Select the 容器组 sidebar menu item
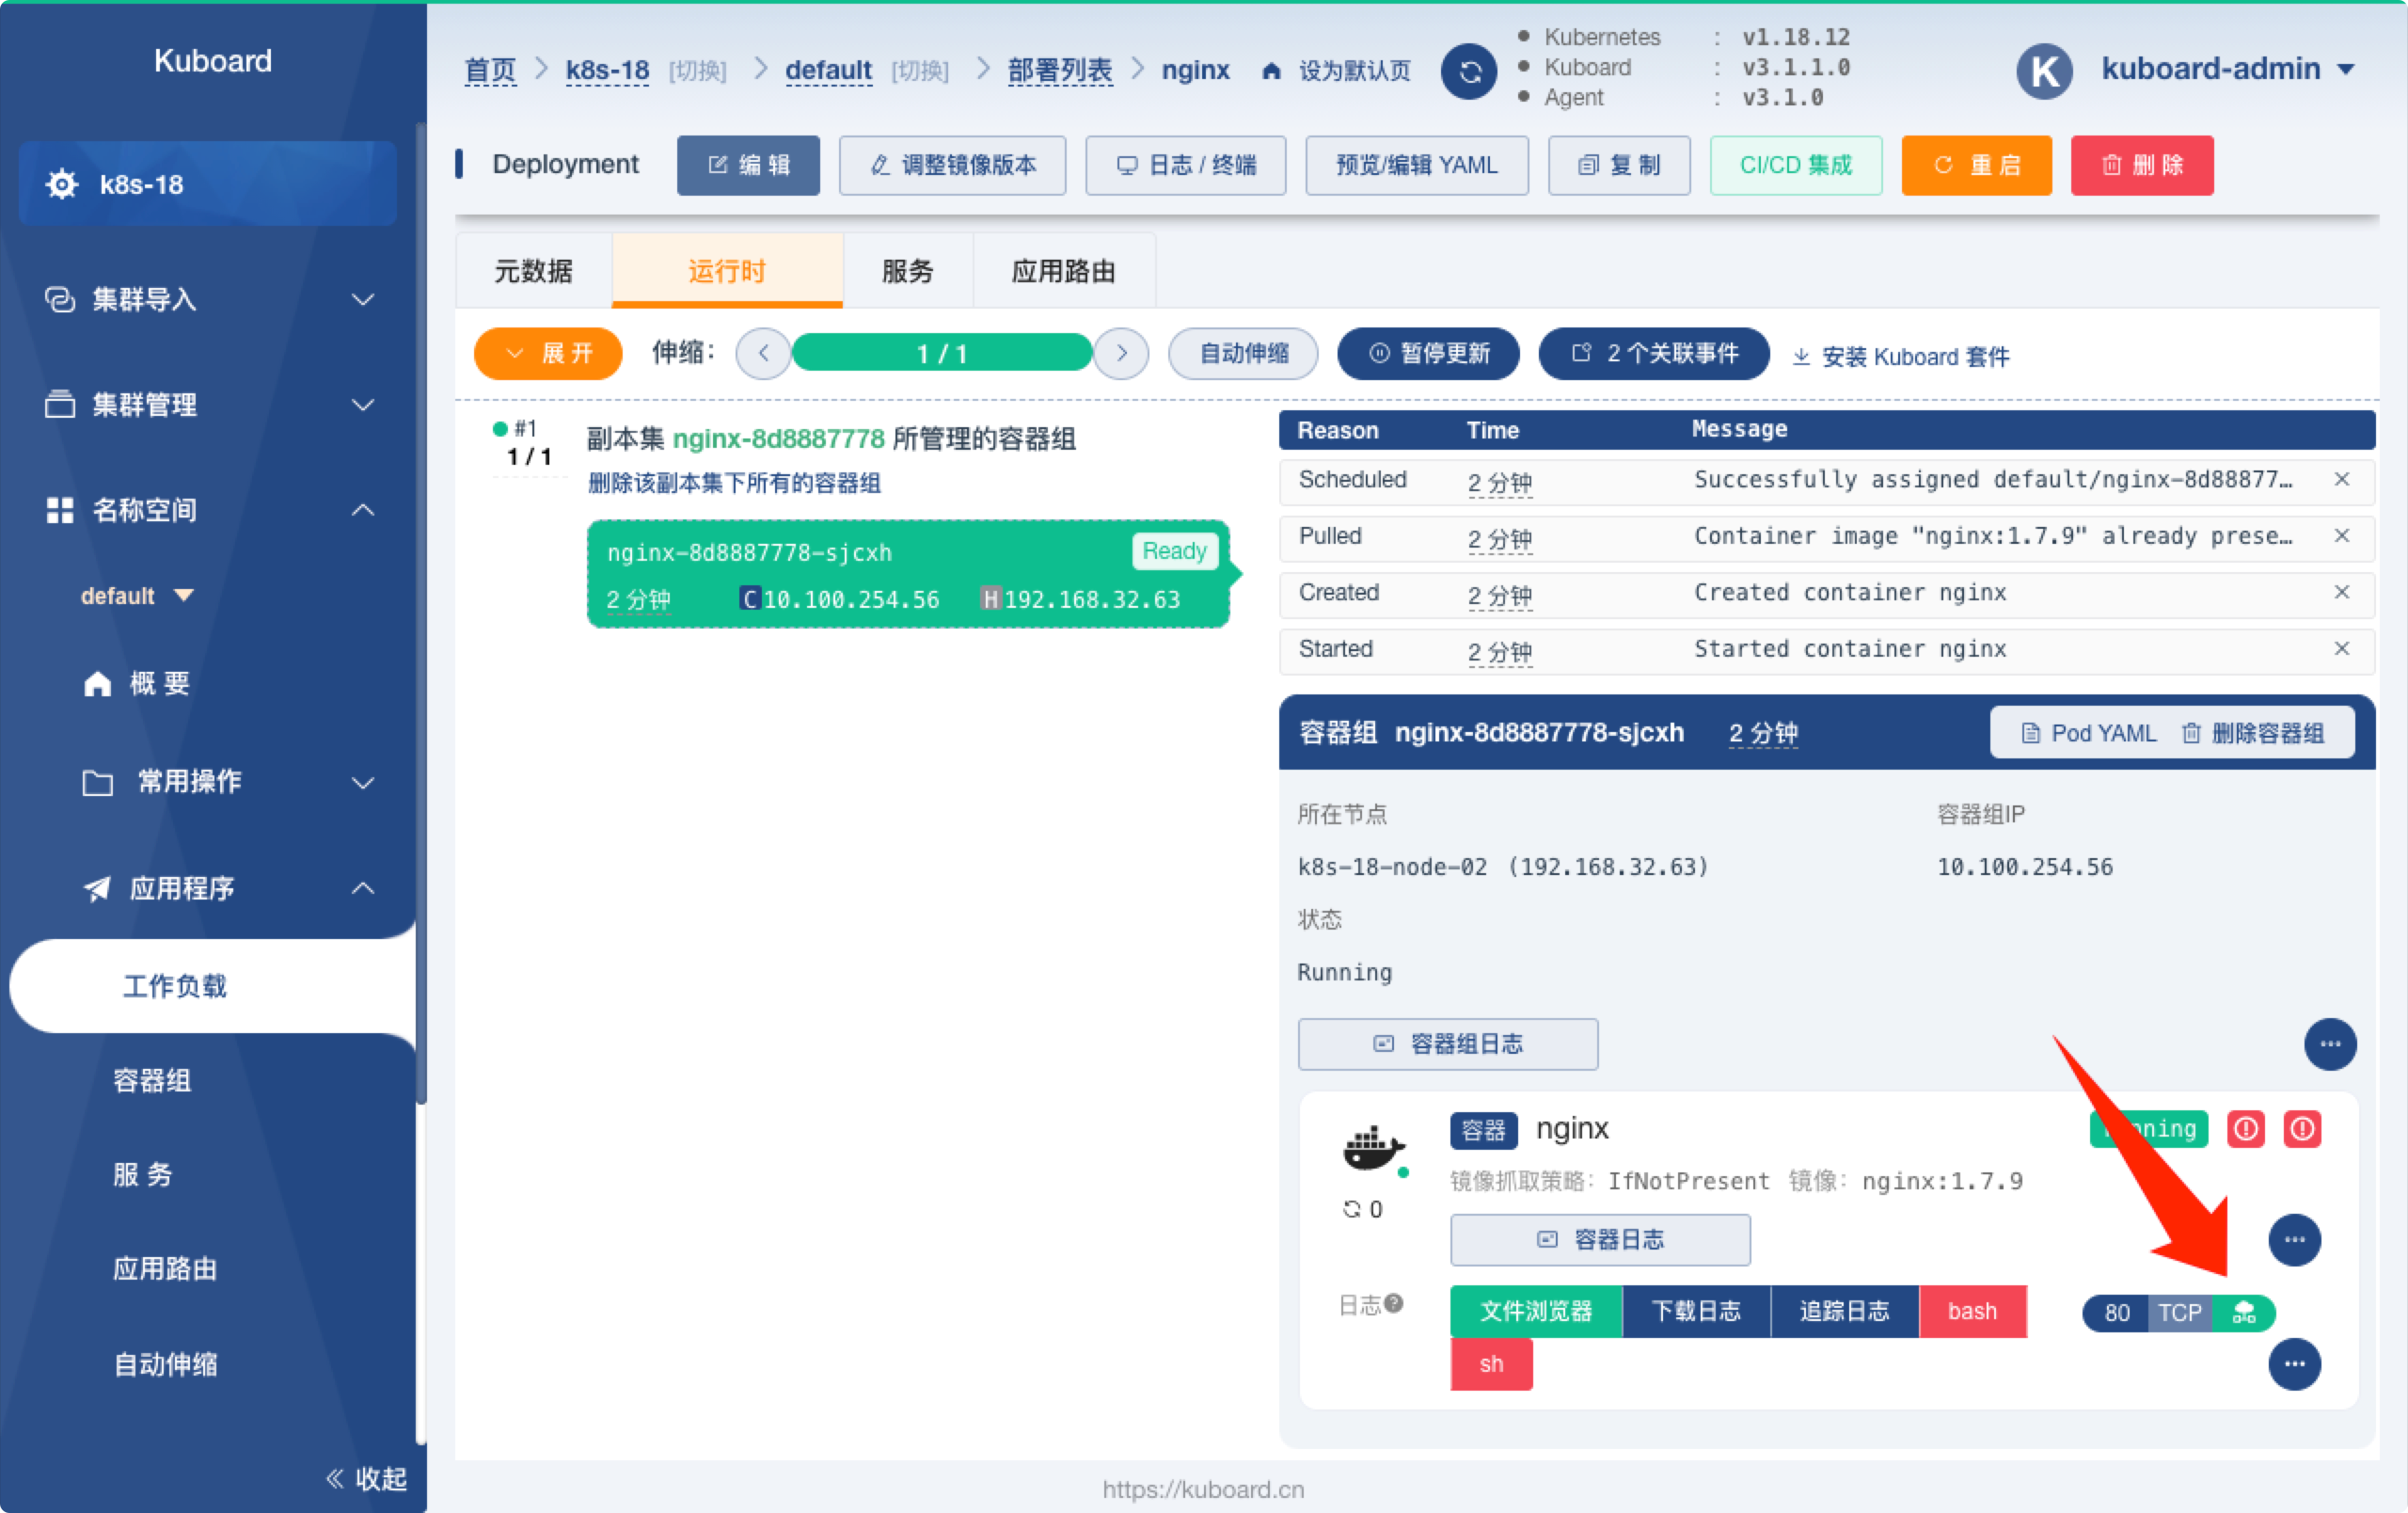Screen dimensions: 2408x1513 (152, 1080)
